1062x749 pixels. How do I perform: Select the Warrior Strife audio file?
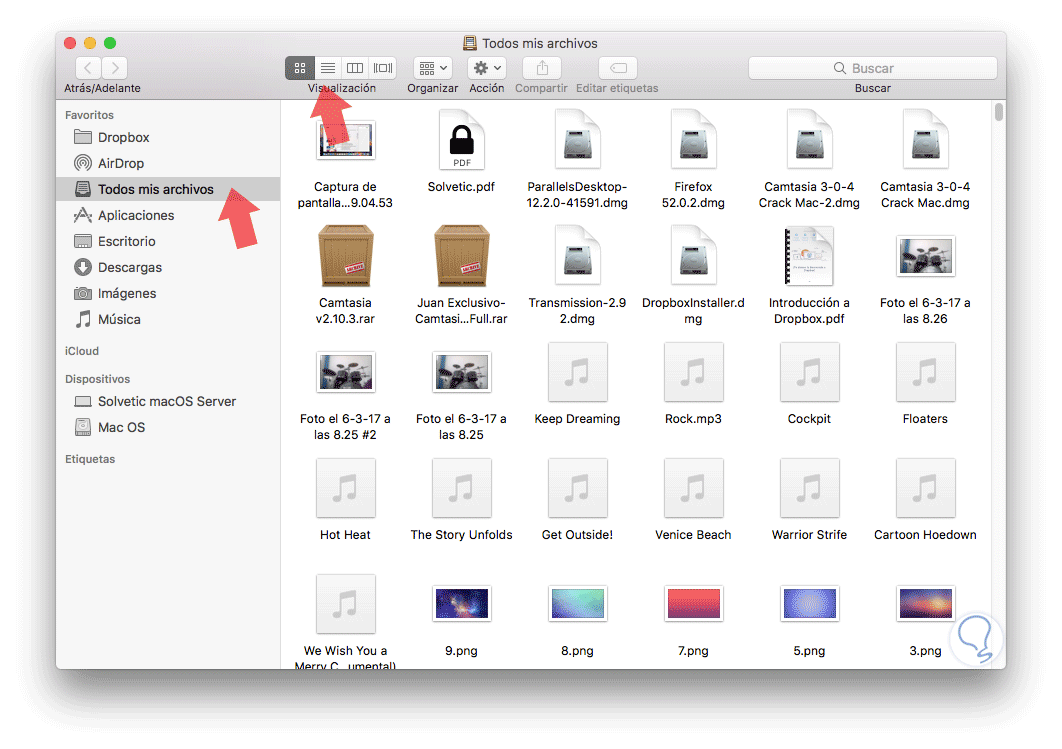pos(809,488)
